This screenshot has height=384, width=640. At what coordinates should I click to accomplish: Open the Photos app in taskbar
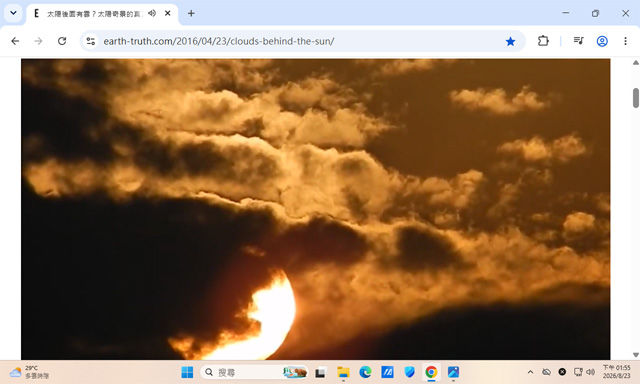pos(453,372)
